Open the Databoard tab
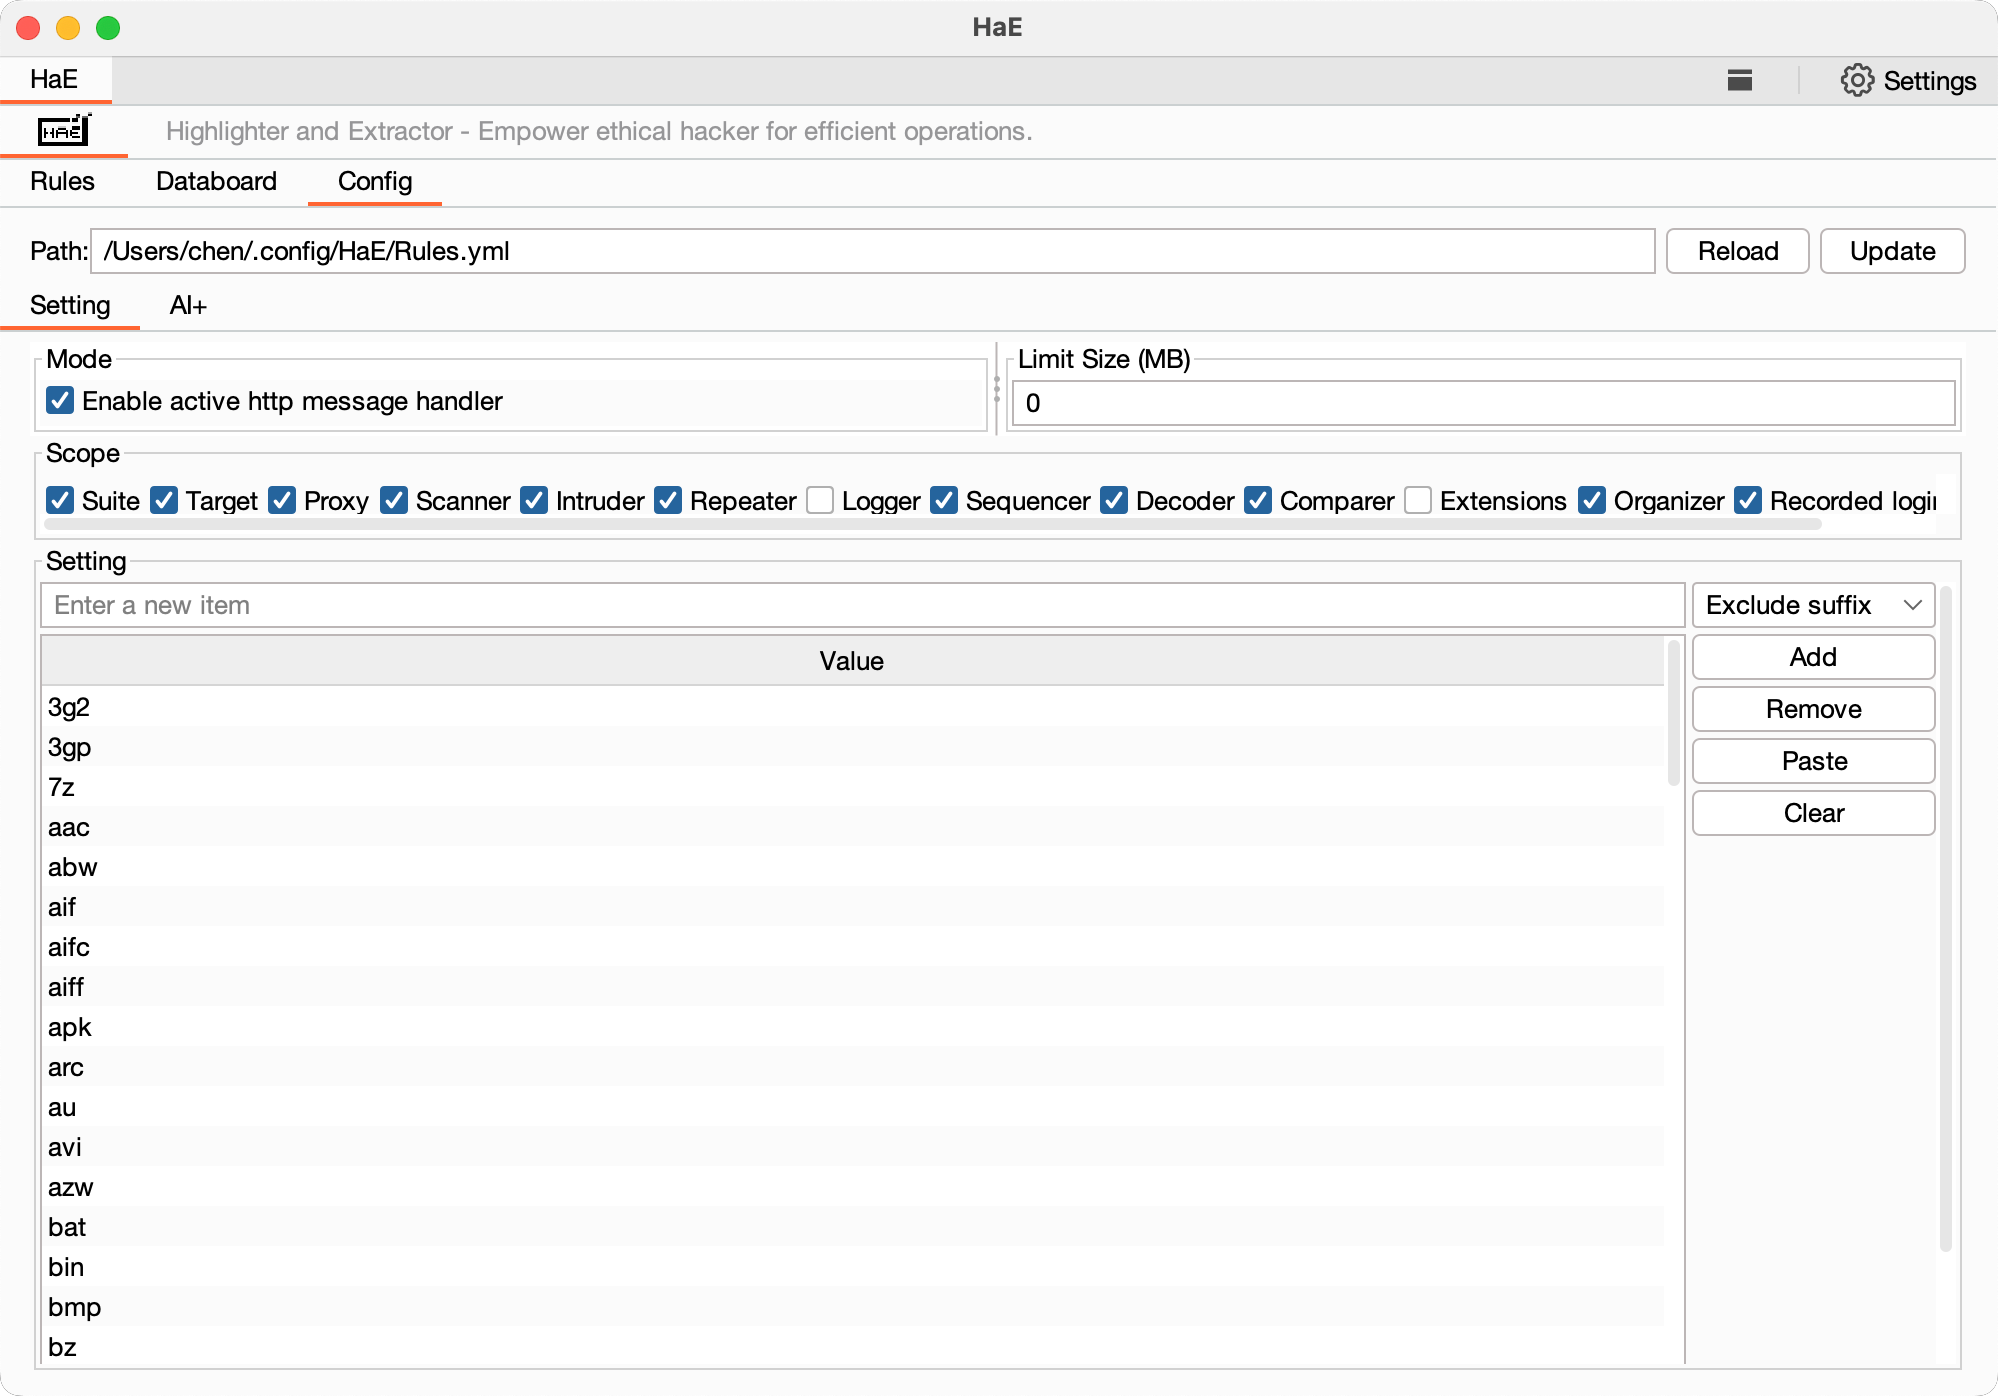 216,181
